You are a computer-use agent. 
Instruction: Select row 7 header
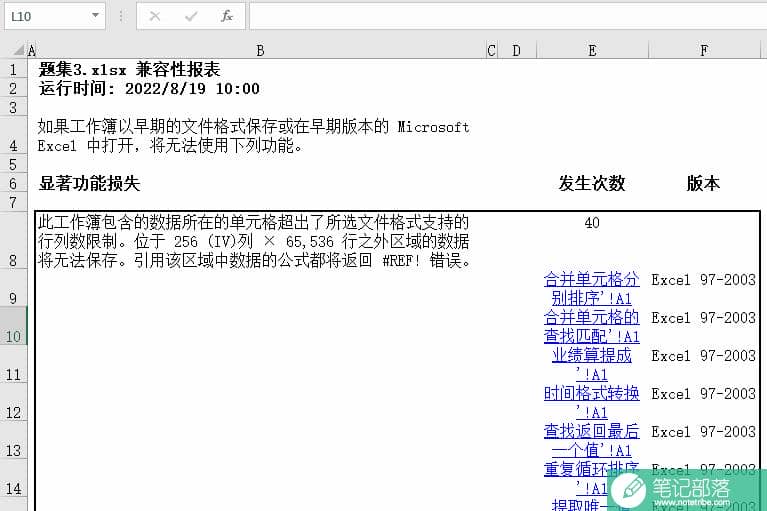13,202
